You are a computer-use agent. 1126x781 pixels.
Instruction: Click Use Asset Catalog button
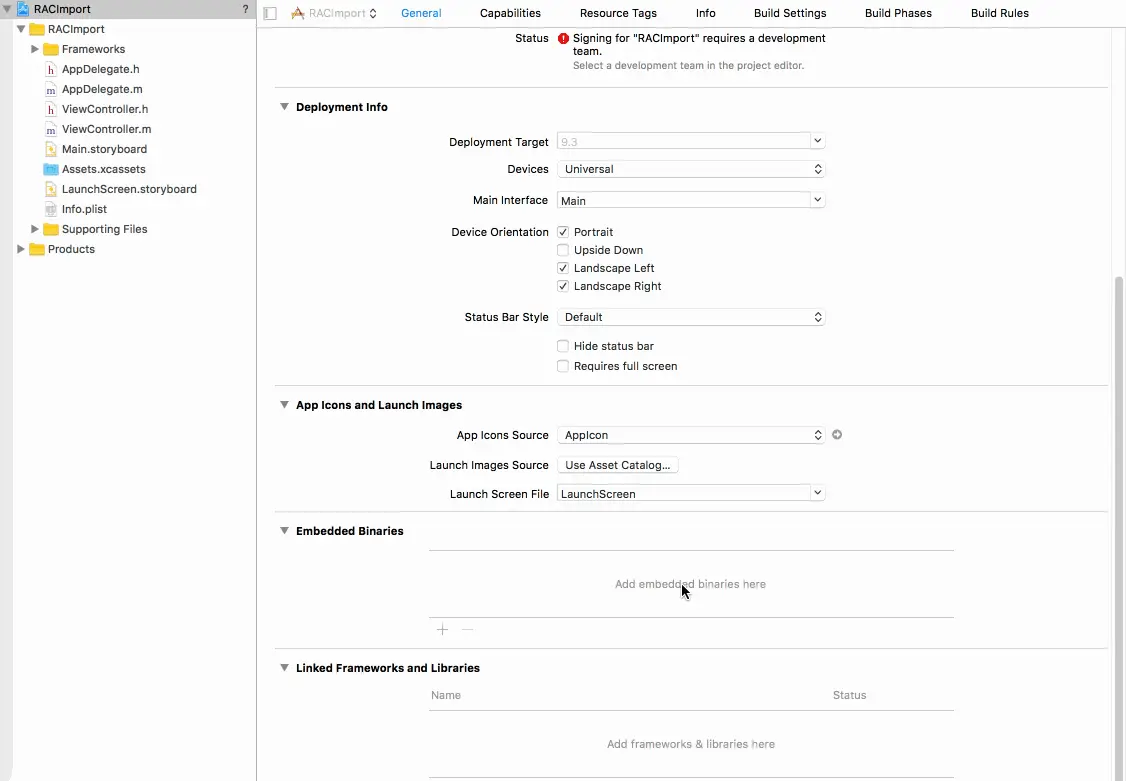(x=618, y=465)
